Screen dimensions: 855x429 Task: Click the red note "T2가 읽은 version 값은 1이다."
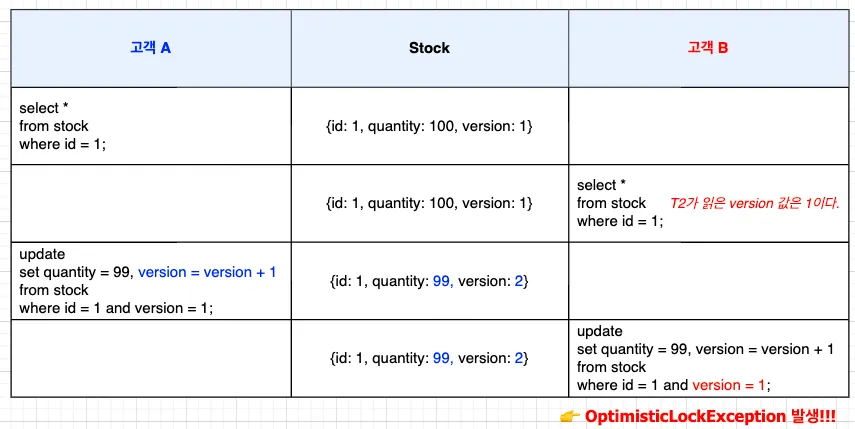pyautogui.click(x=754, y=203)
